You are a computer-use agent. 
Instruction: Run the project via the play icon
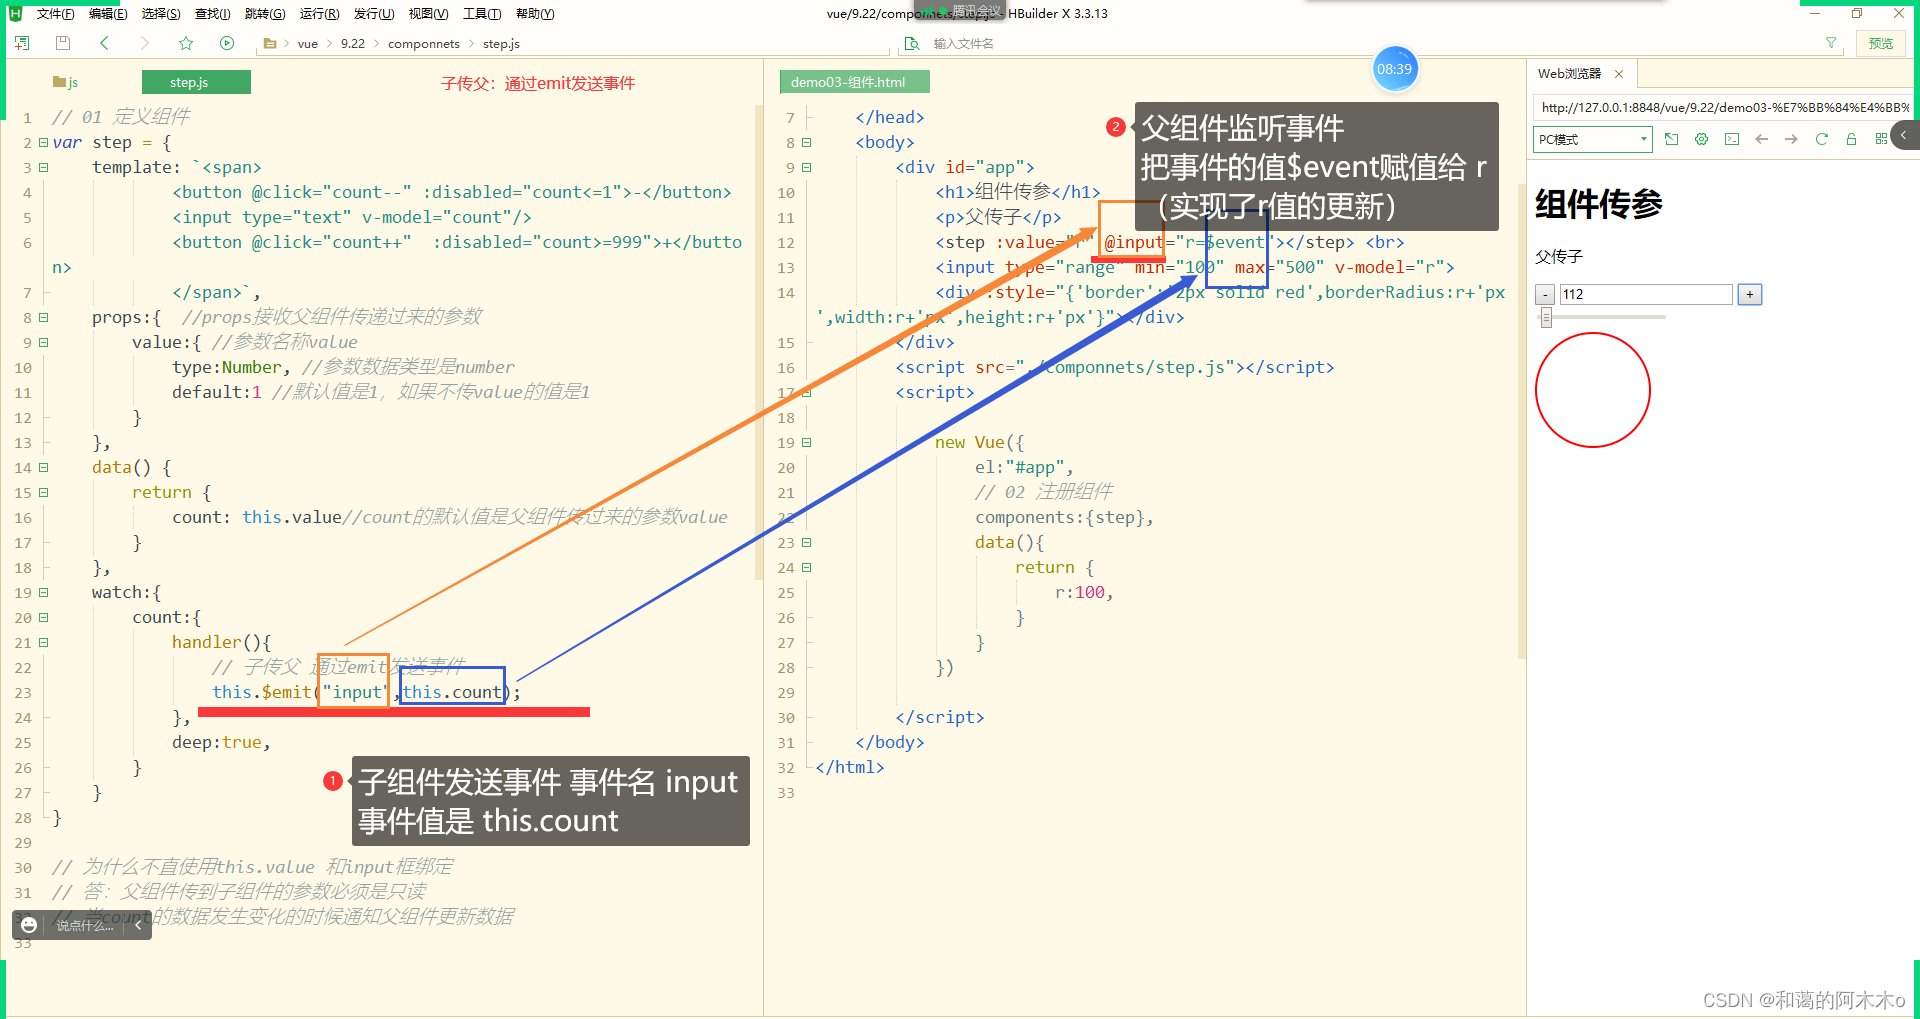click(x=227, y=43)
